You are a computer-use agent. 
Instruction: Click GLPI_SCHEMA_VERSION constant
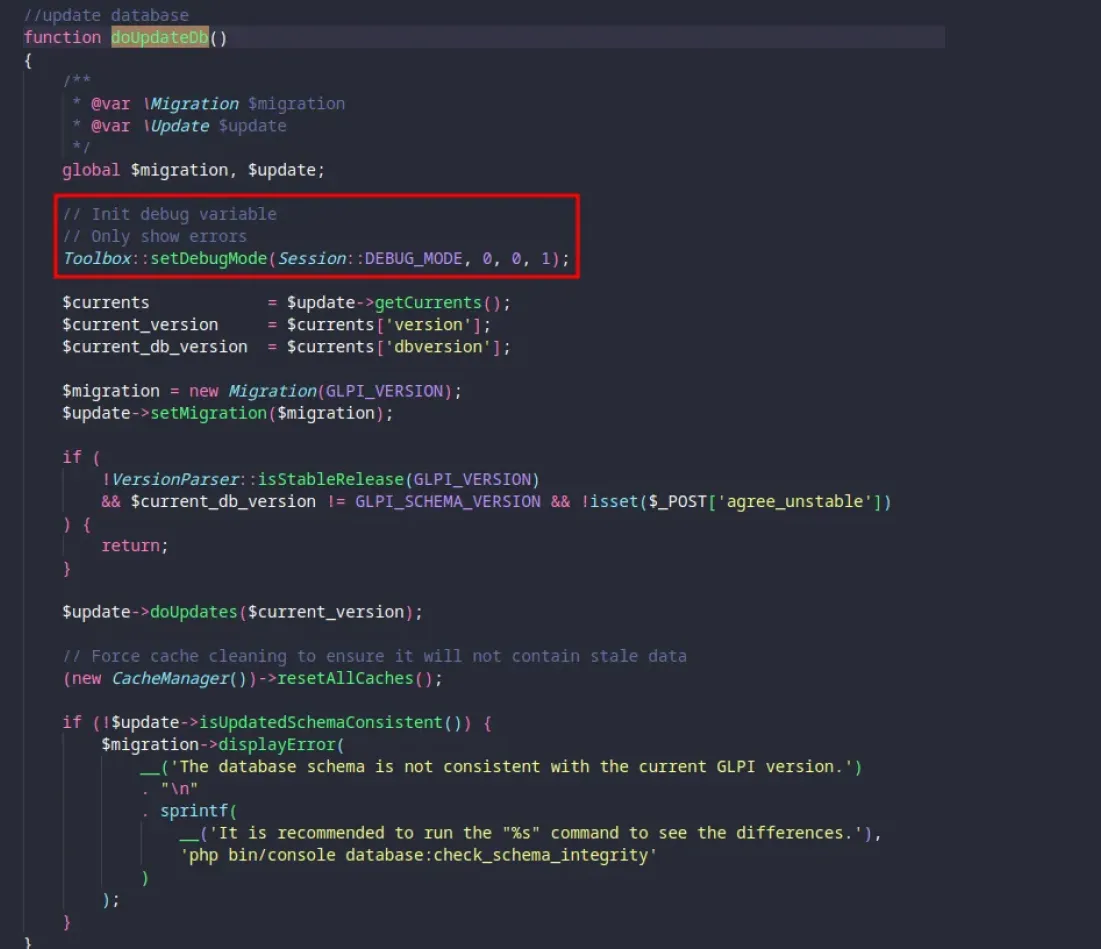click(448, 502)
